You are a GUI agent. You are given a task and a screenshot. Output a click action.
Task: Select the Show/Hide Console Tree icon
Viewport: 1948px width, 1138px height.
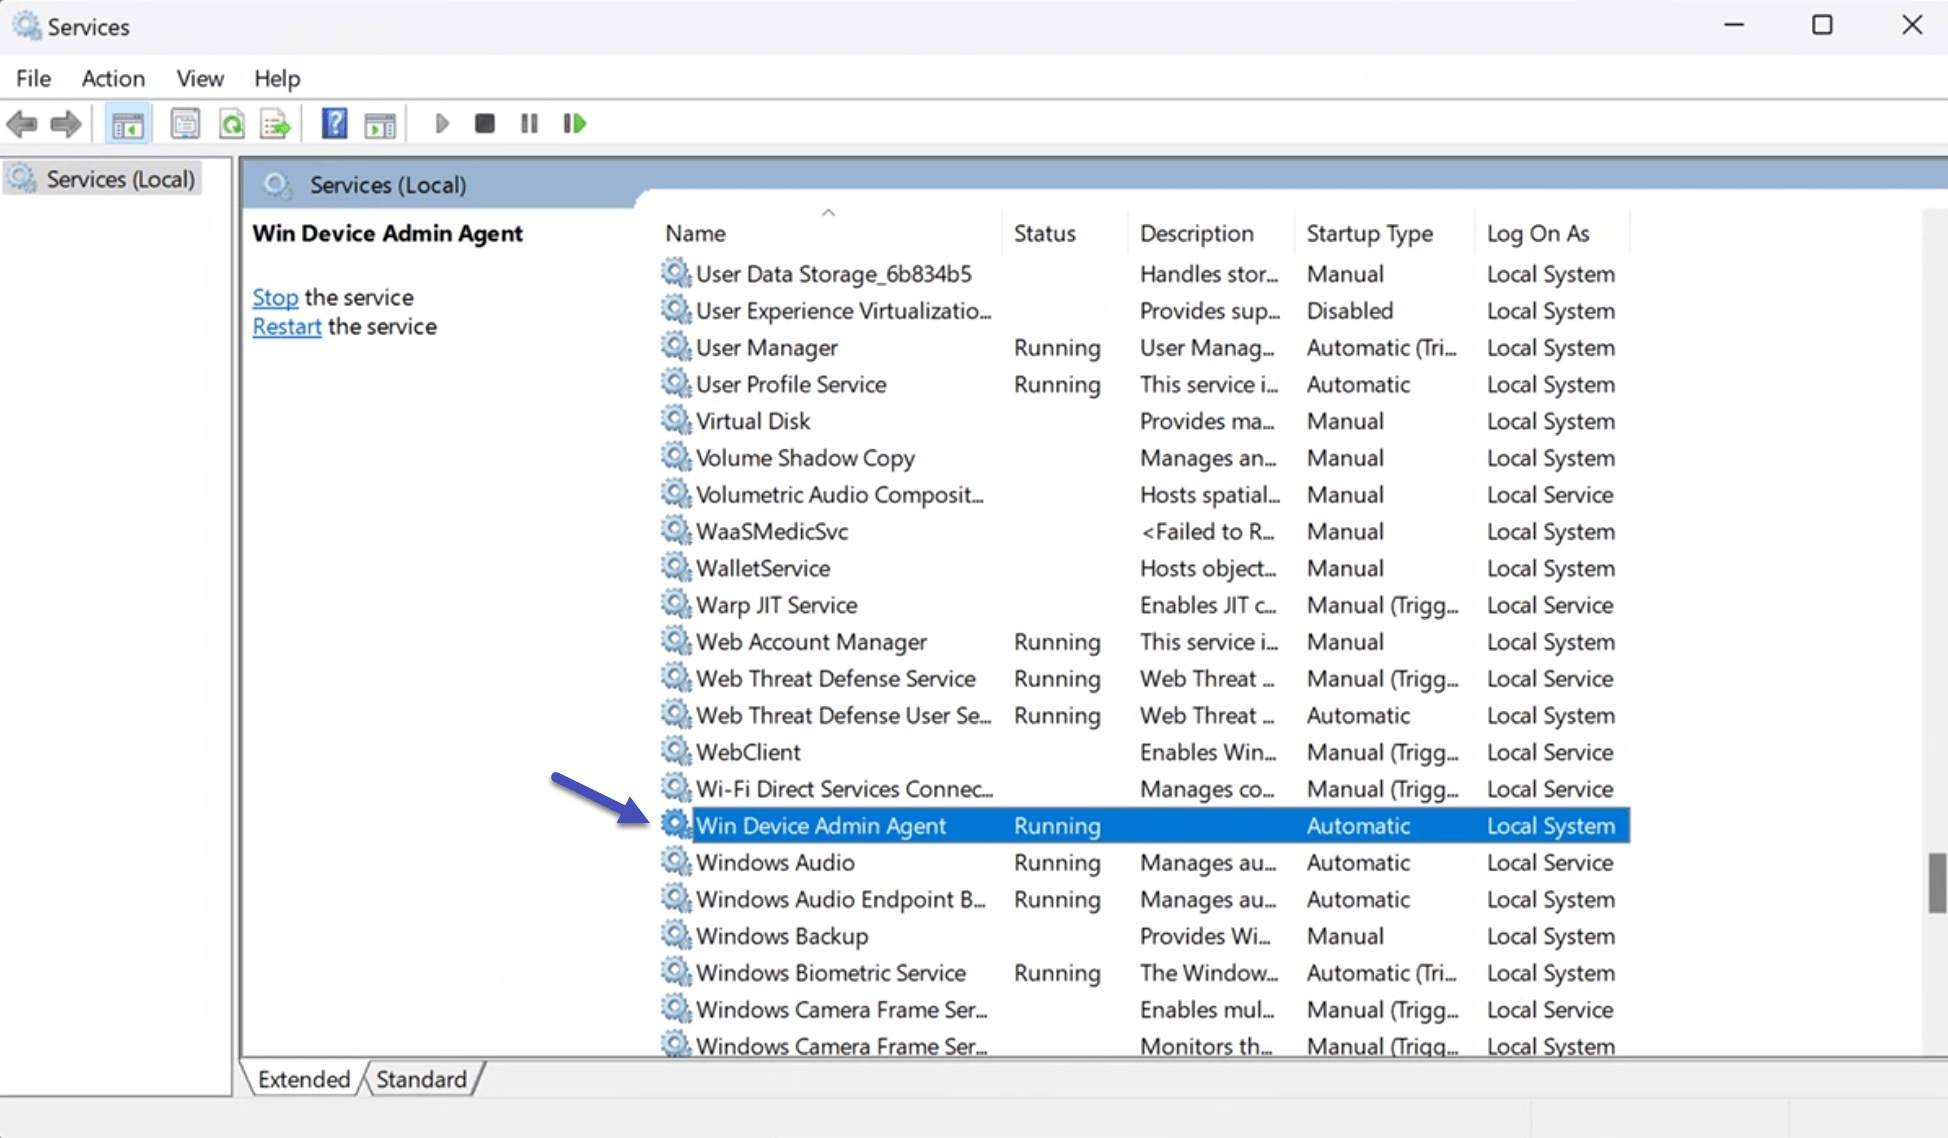(x=127, y=123)
